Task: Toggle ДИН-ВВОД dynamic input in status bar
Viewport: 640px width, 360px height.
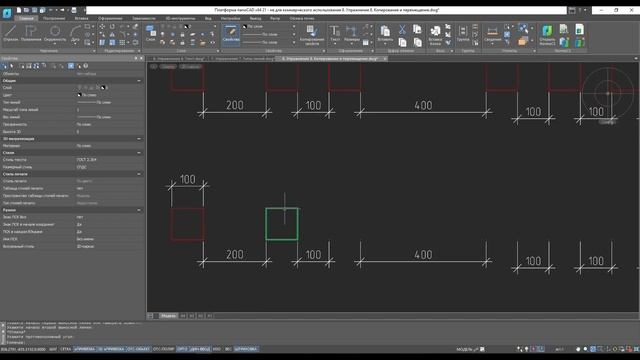Action: coord(200,349)
